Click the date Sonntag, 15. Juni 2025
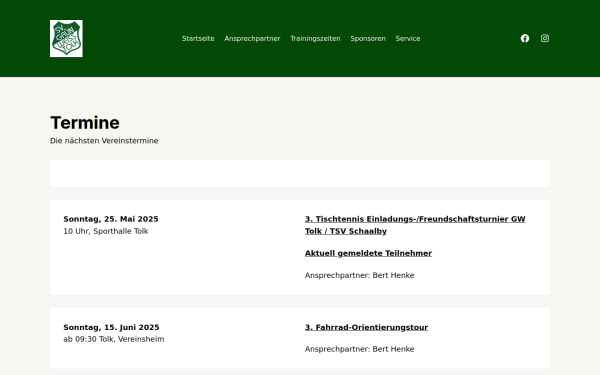Screen dimensions: 600x375 [x=111, y=328]
